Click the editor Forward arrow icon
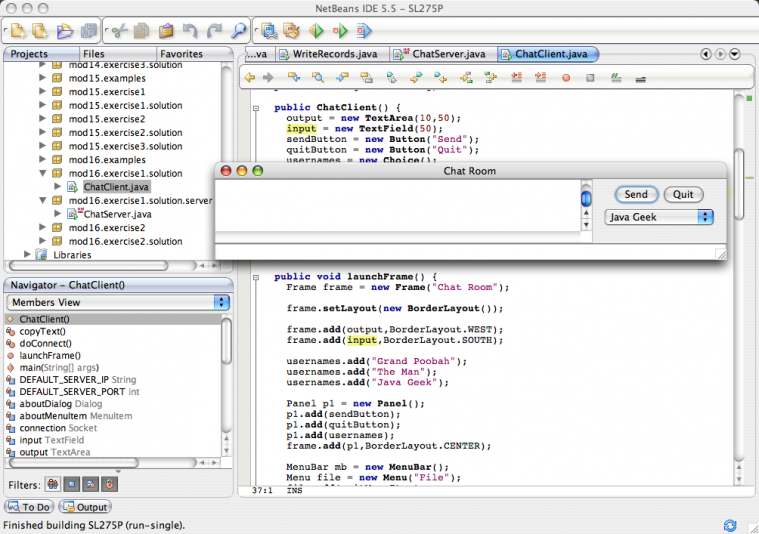 click(268, 77)
